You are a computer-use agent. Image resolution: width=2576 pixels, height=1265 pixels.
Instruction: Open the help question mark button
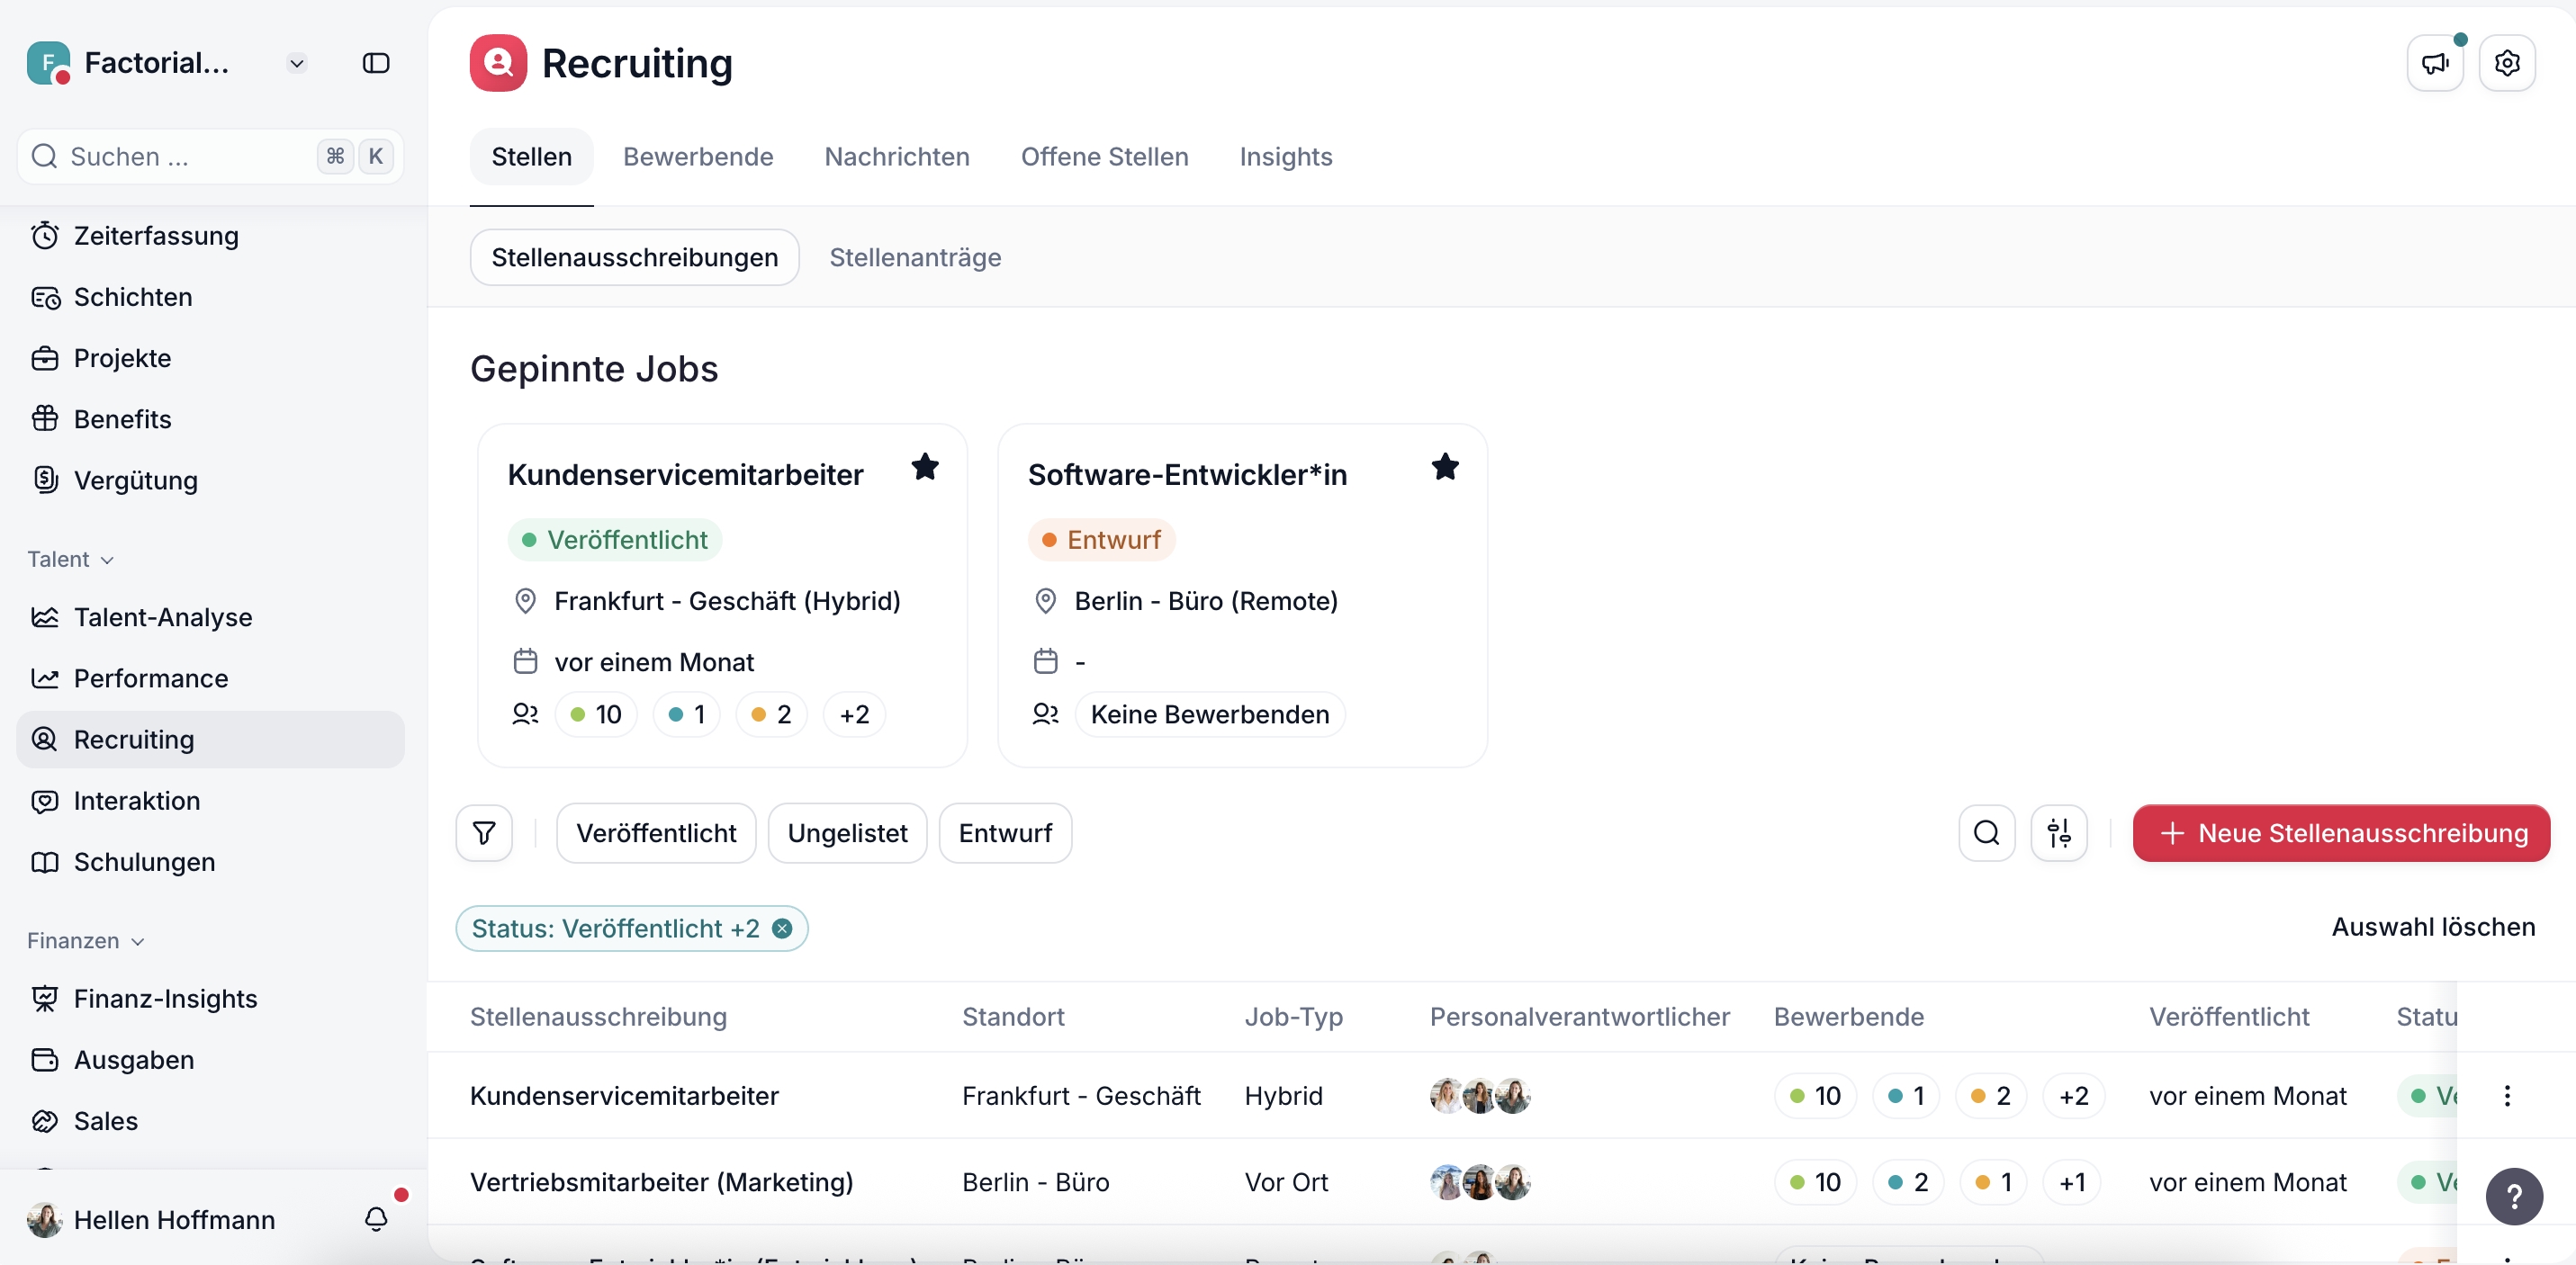tap(2513, 1196)
